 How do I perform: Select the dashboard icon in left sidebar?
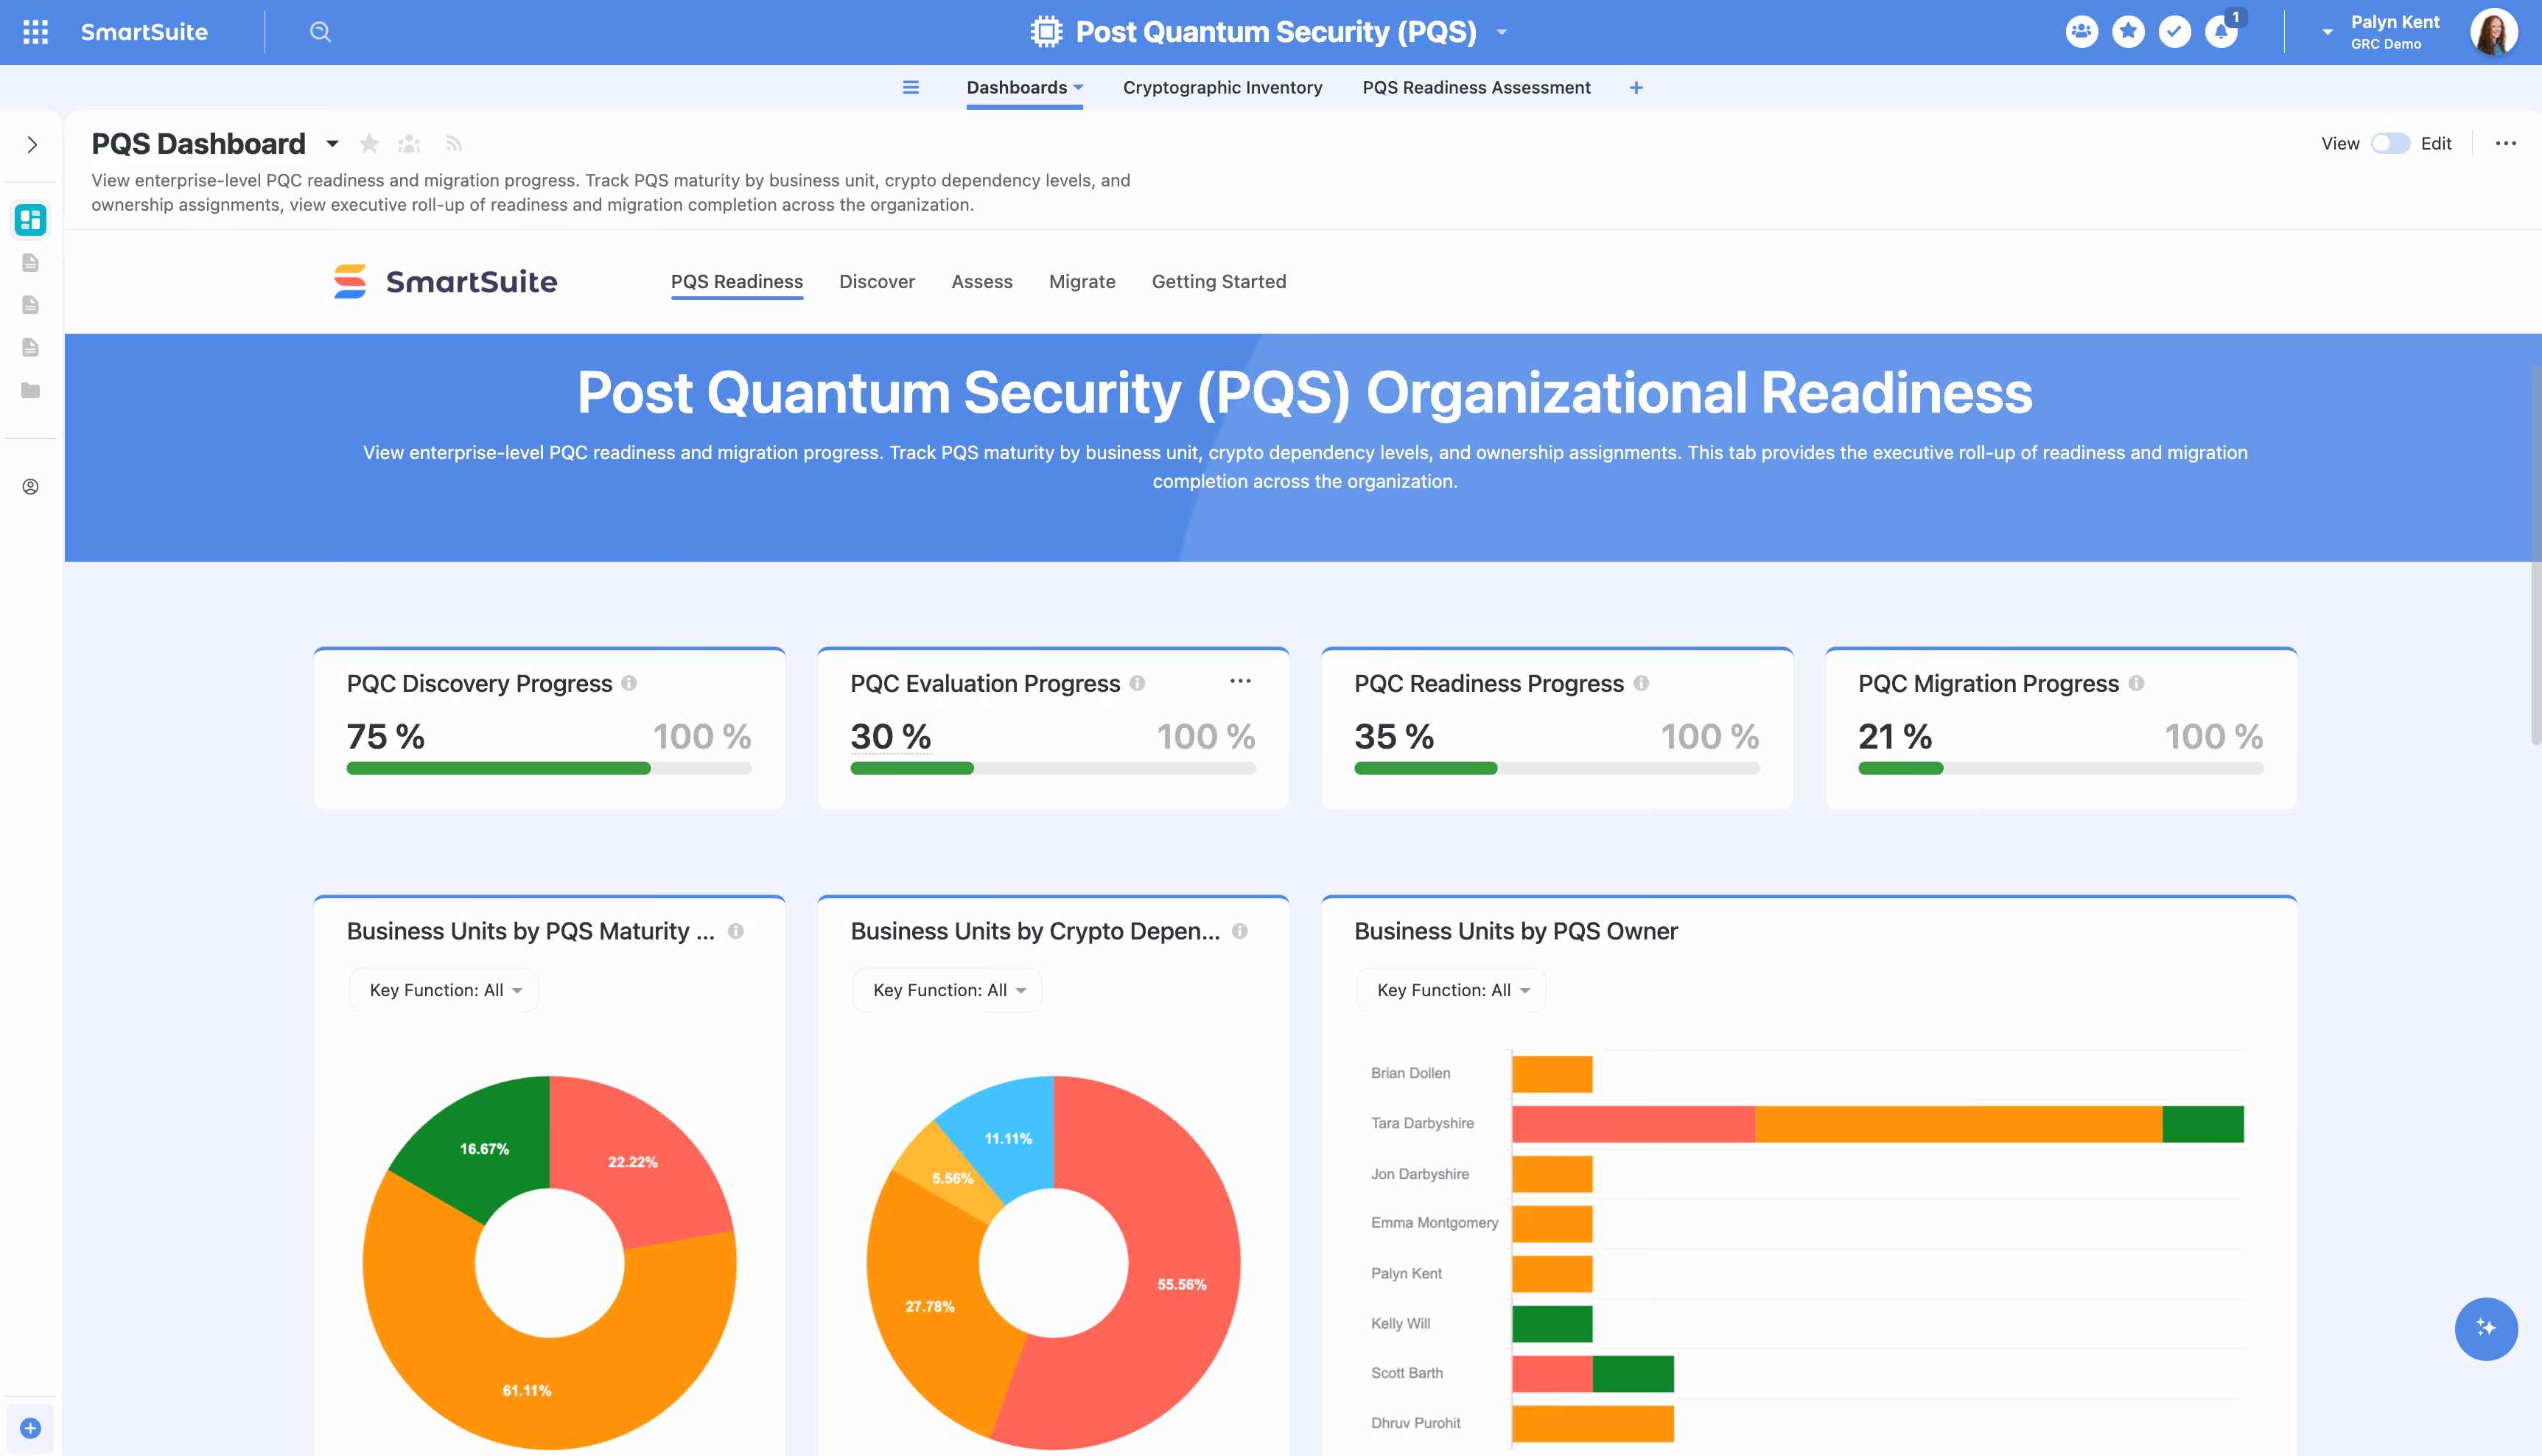point(31,219)
